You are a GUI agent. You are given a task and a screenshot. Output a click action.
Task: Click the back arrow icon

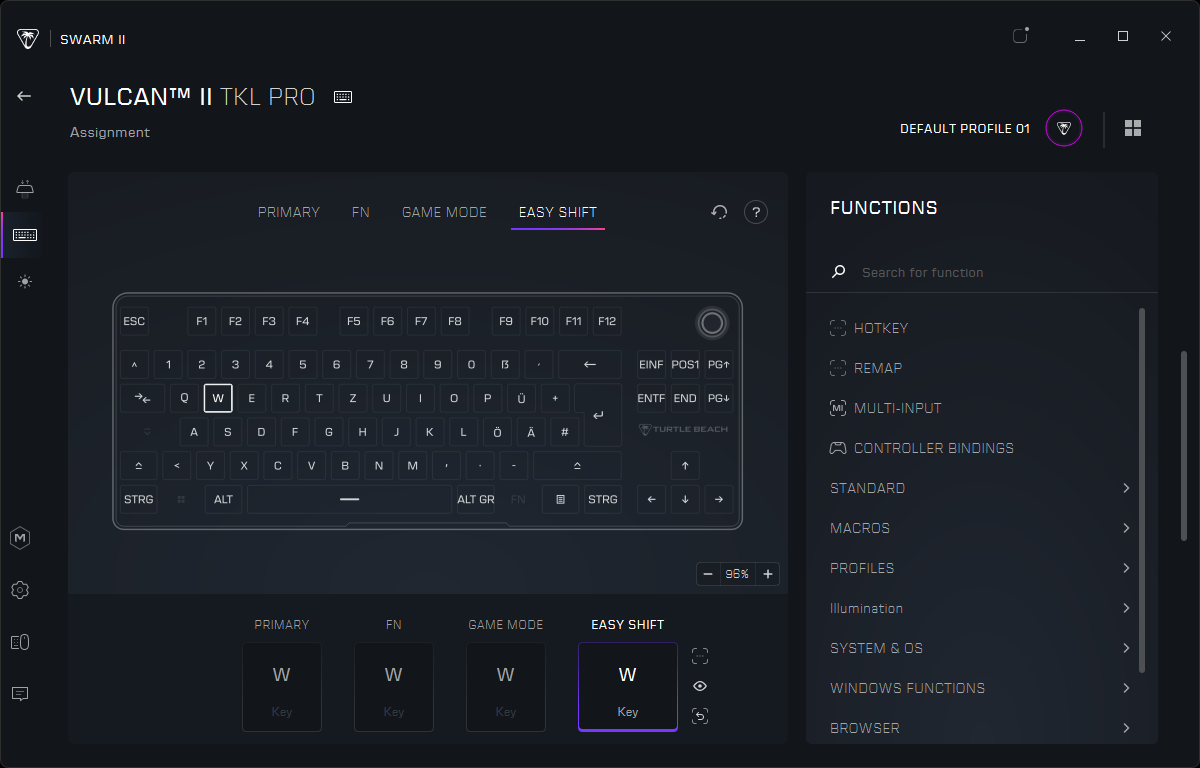tap(24, 96)
